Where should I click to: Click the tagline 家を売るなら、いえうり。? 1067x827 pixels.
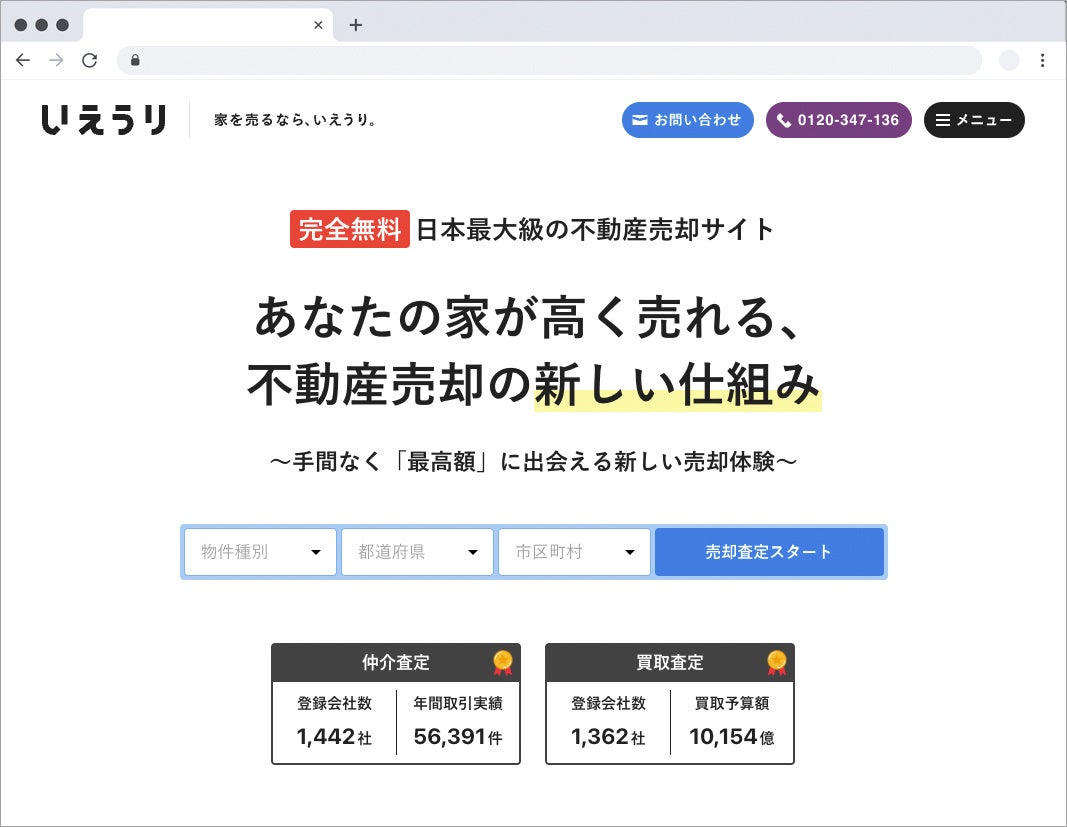click(x=295, y=120)
